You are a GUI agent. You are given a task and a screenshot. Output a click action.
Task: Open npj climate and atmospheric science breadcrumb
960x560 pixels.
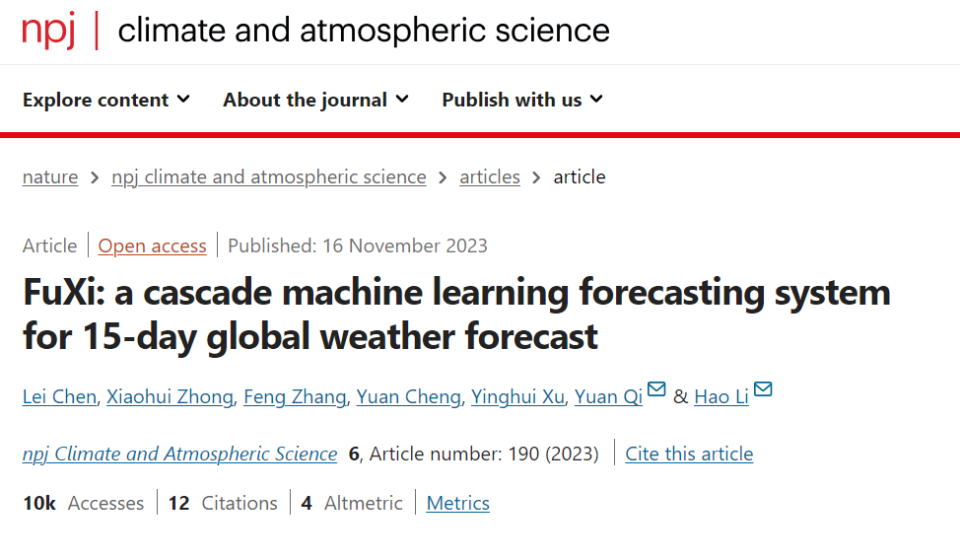click(x=269, y=177)
